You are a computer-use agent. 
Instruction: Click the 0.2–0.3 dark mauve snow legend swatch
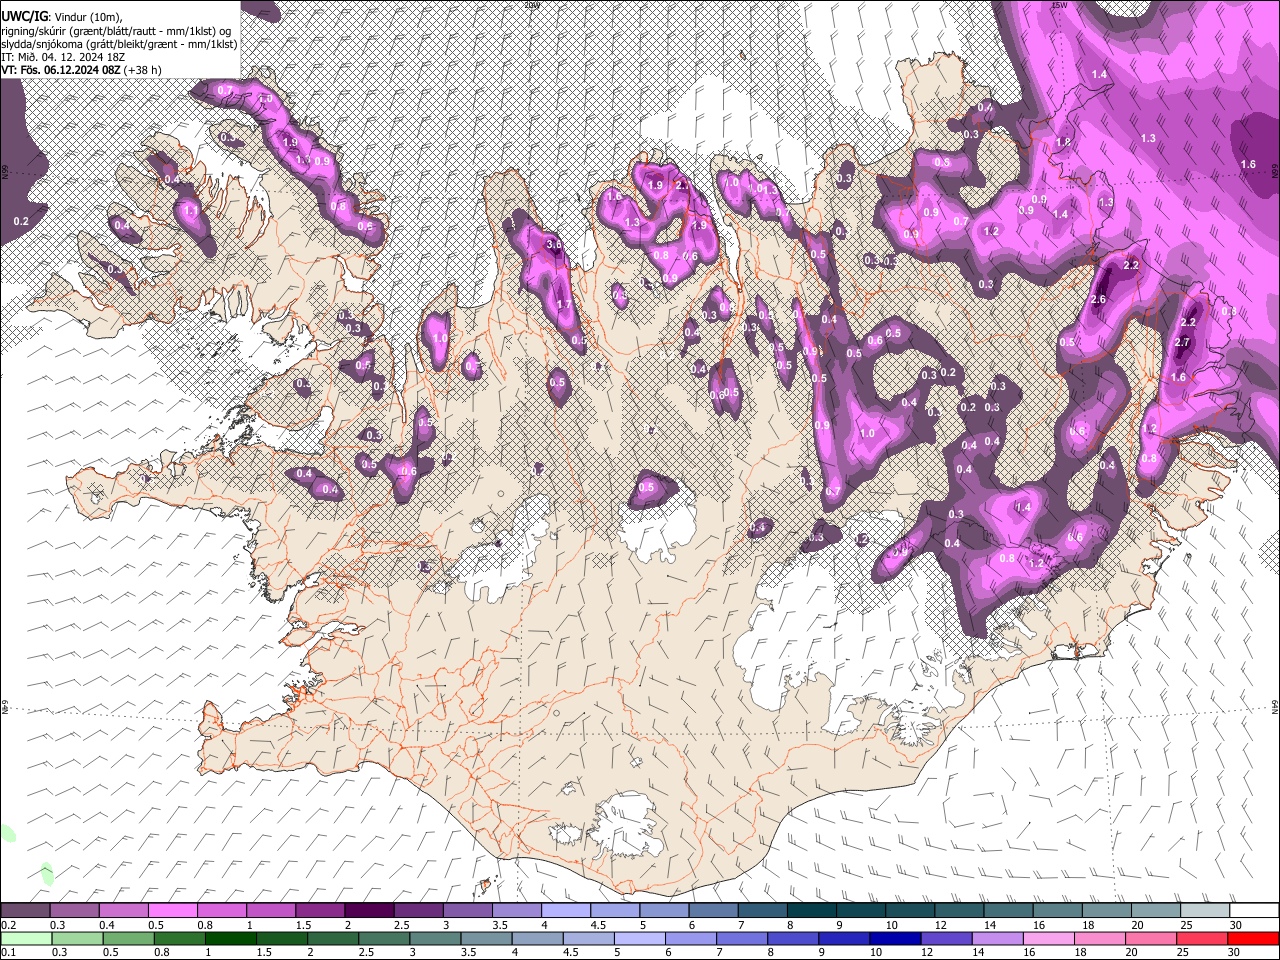tap(26, 910)
